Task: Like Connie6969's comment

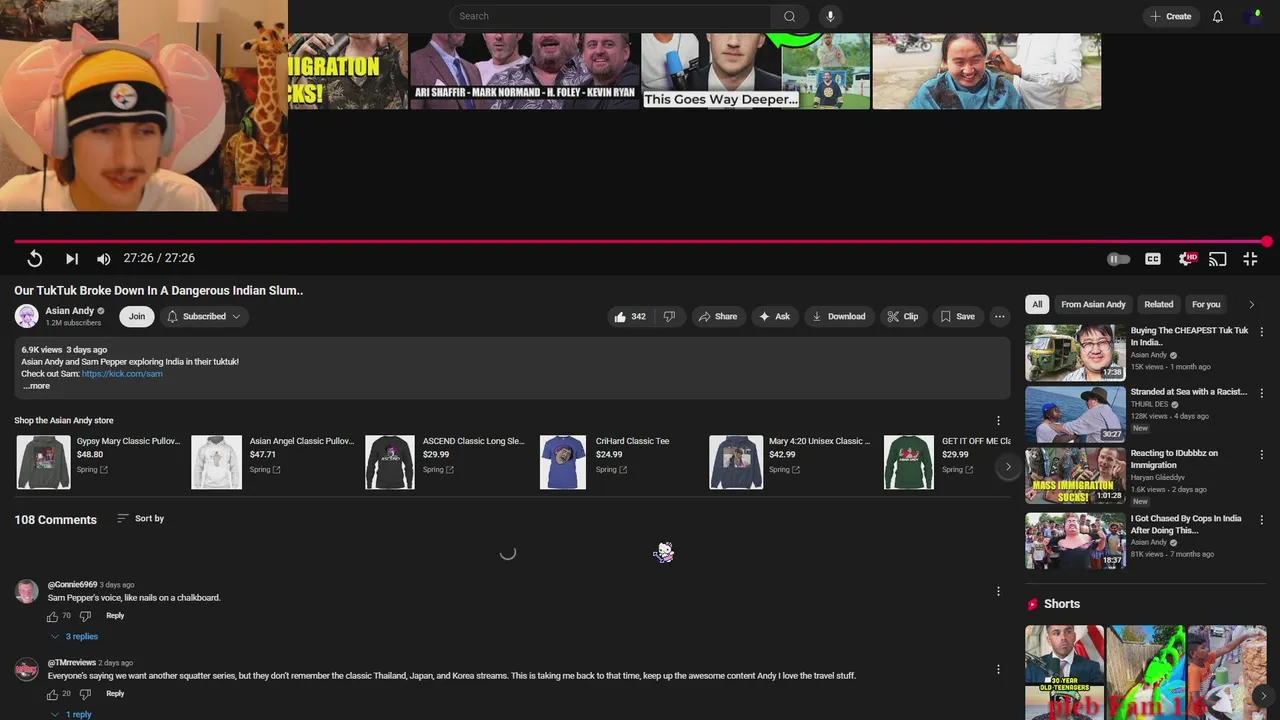Action: click(52, 617)
